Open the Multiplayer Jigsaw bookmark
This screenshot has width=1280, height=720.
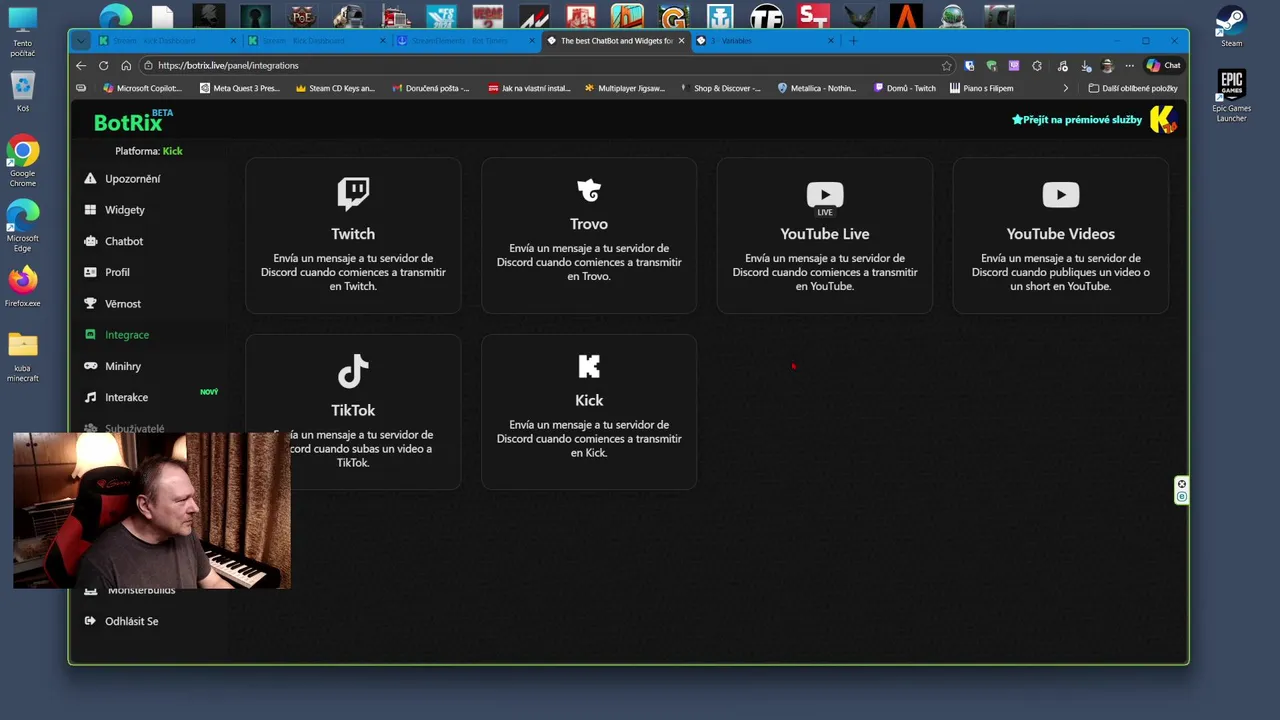625,88
